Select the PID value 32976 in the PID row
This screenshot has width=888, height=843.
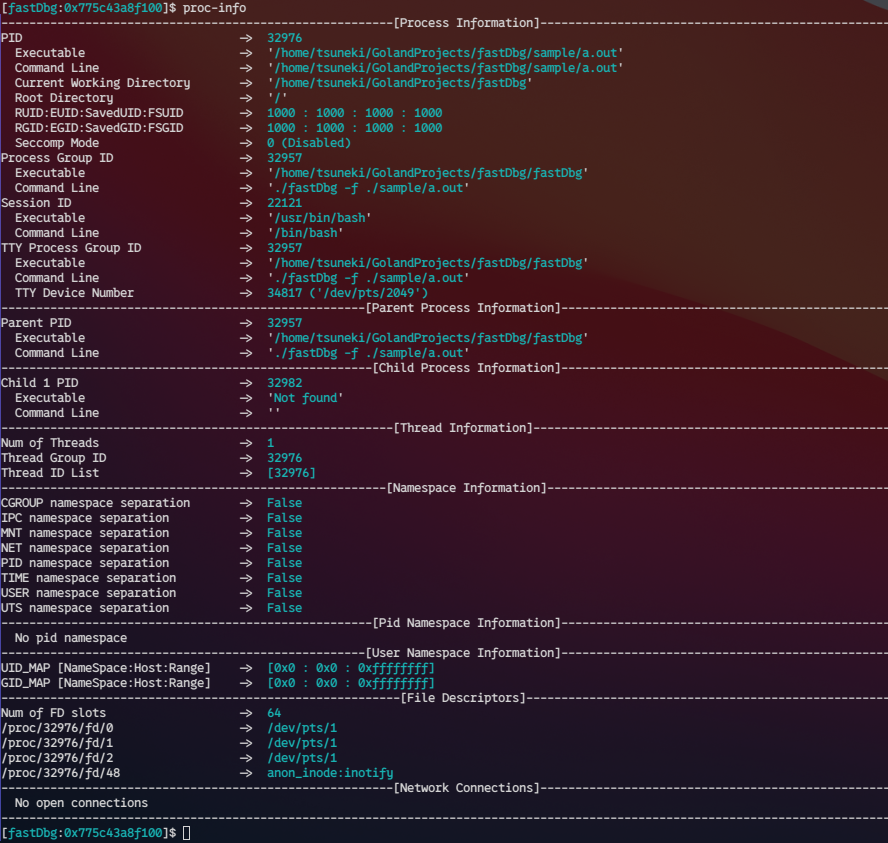coord(284,38)
